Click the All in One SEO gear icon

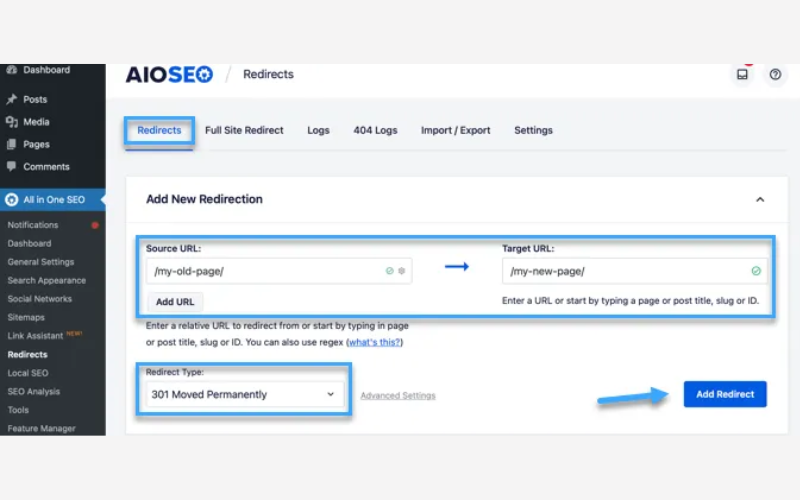(11, 199)
